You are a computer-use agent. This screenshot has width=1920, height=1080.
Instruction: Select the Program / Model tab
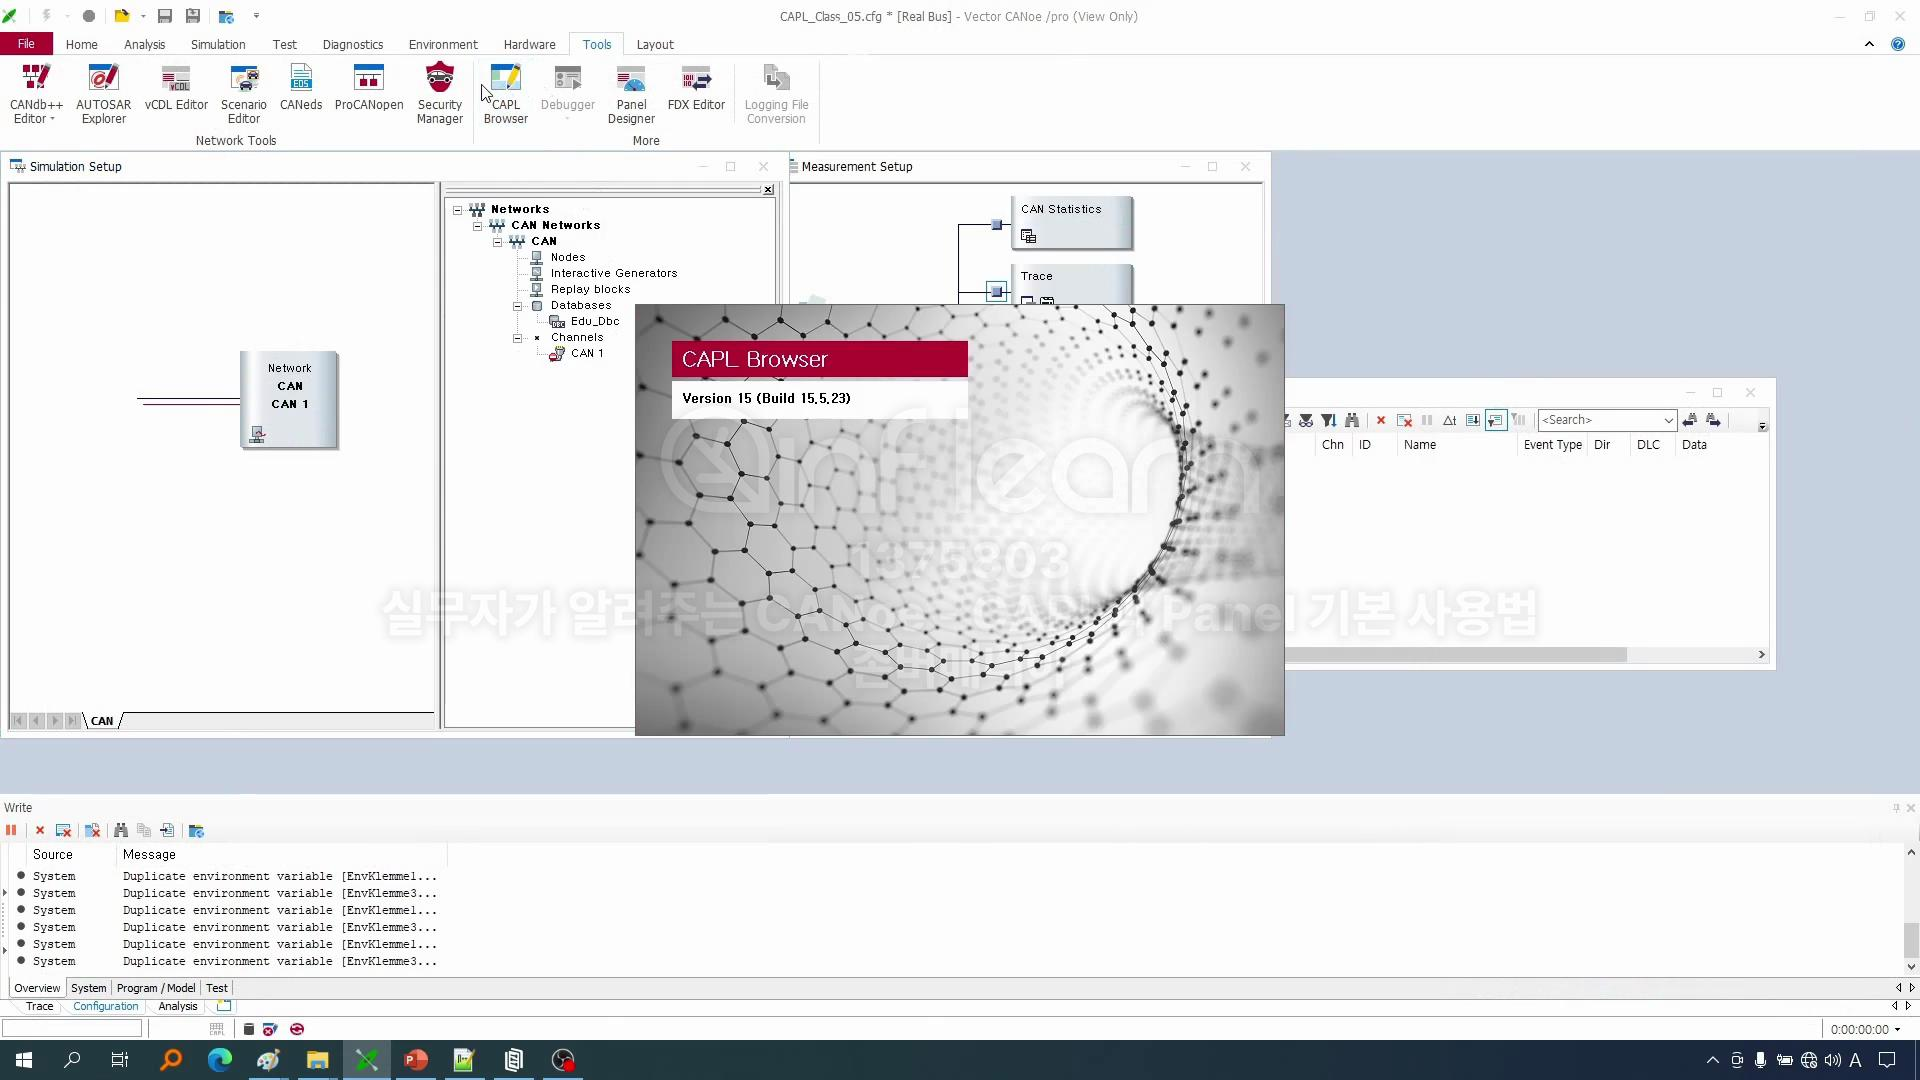click(x=156, y=988)
